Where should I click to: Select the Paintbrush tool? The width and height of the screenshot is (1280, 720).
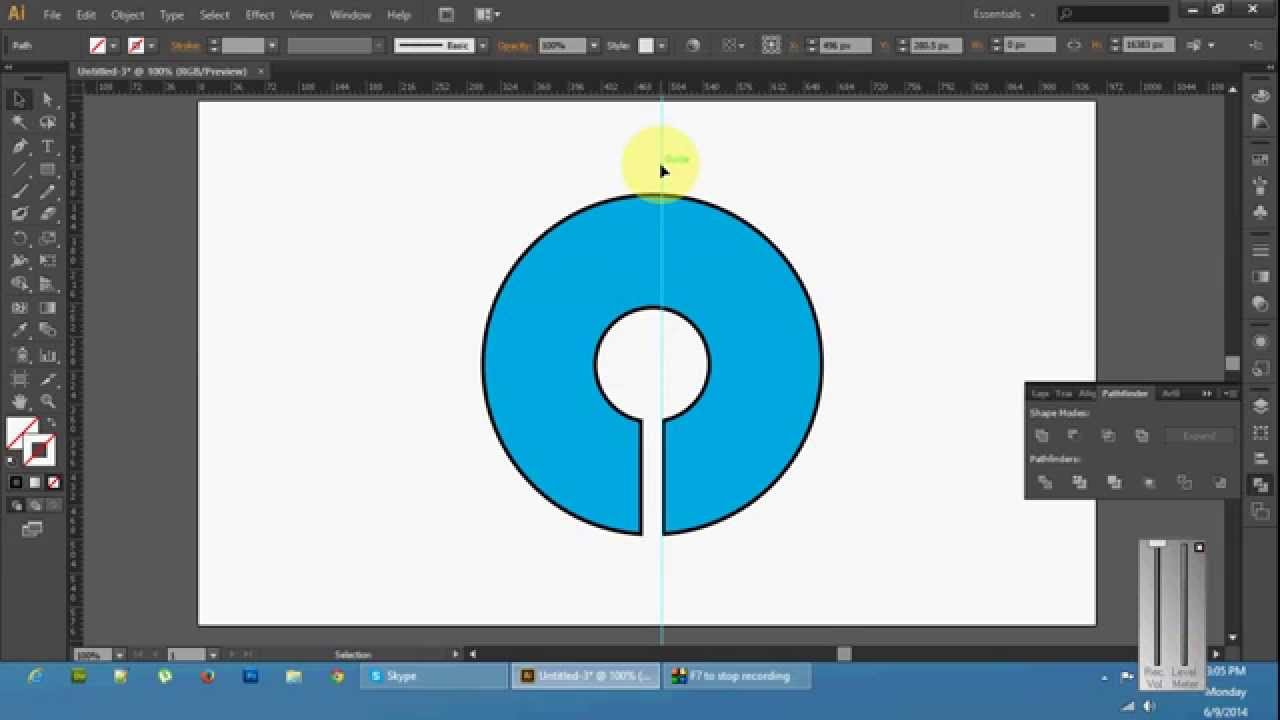[x=19, y=192]
